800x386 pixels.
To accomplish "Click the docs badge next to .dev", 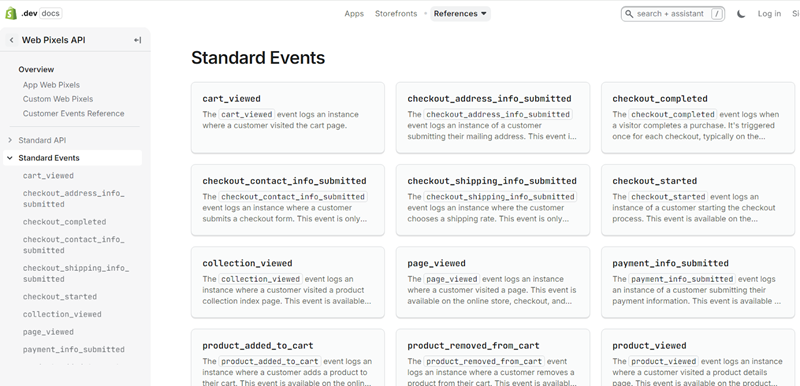I will [x=51, y=13].
